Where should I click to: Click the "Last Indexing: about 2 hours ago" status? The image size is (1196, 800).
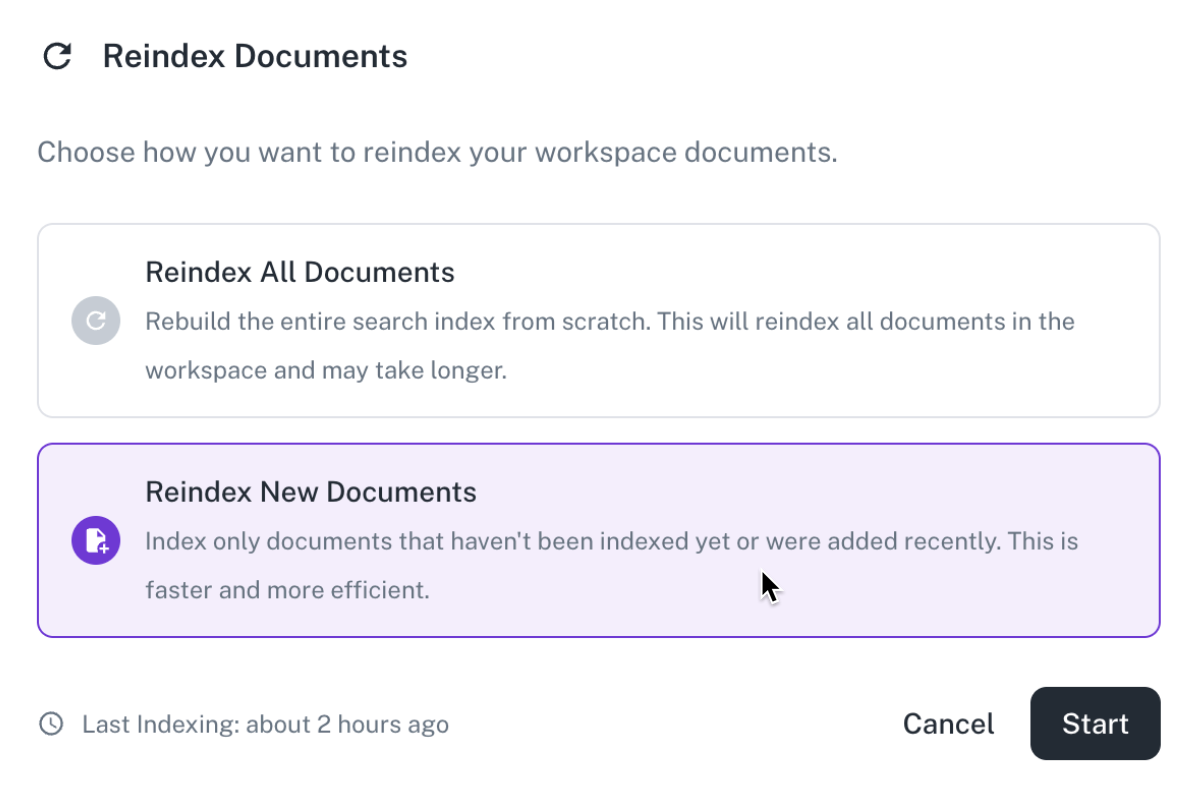coord(265,724)
